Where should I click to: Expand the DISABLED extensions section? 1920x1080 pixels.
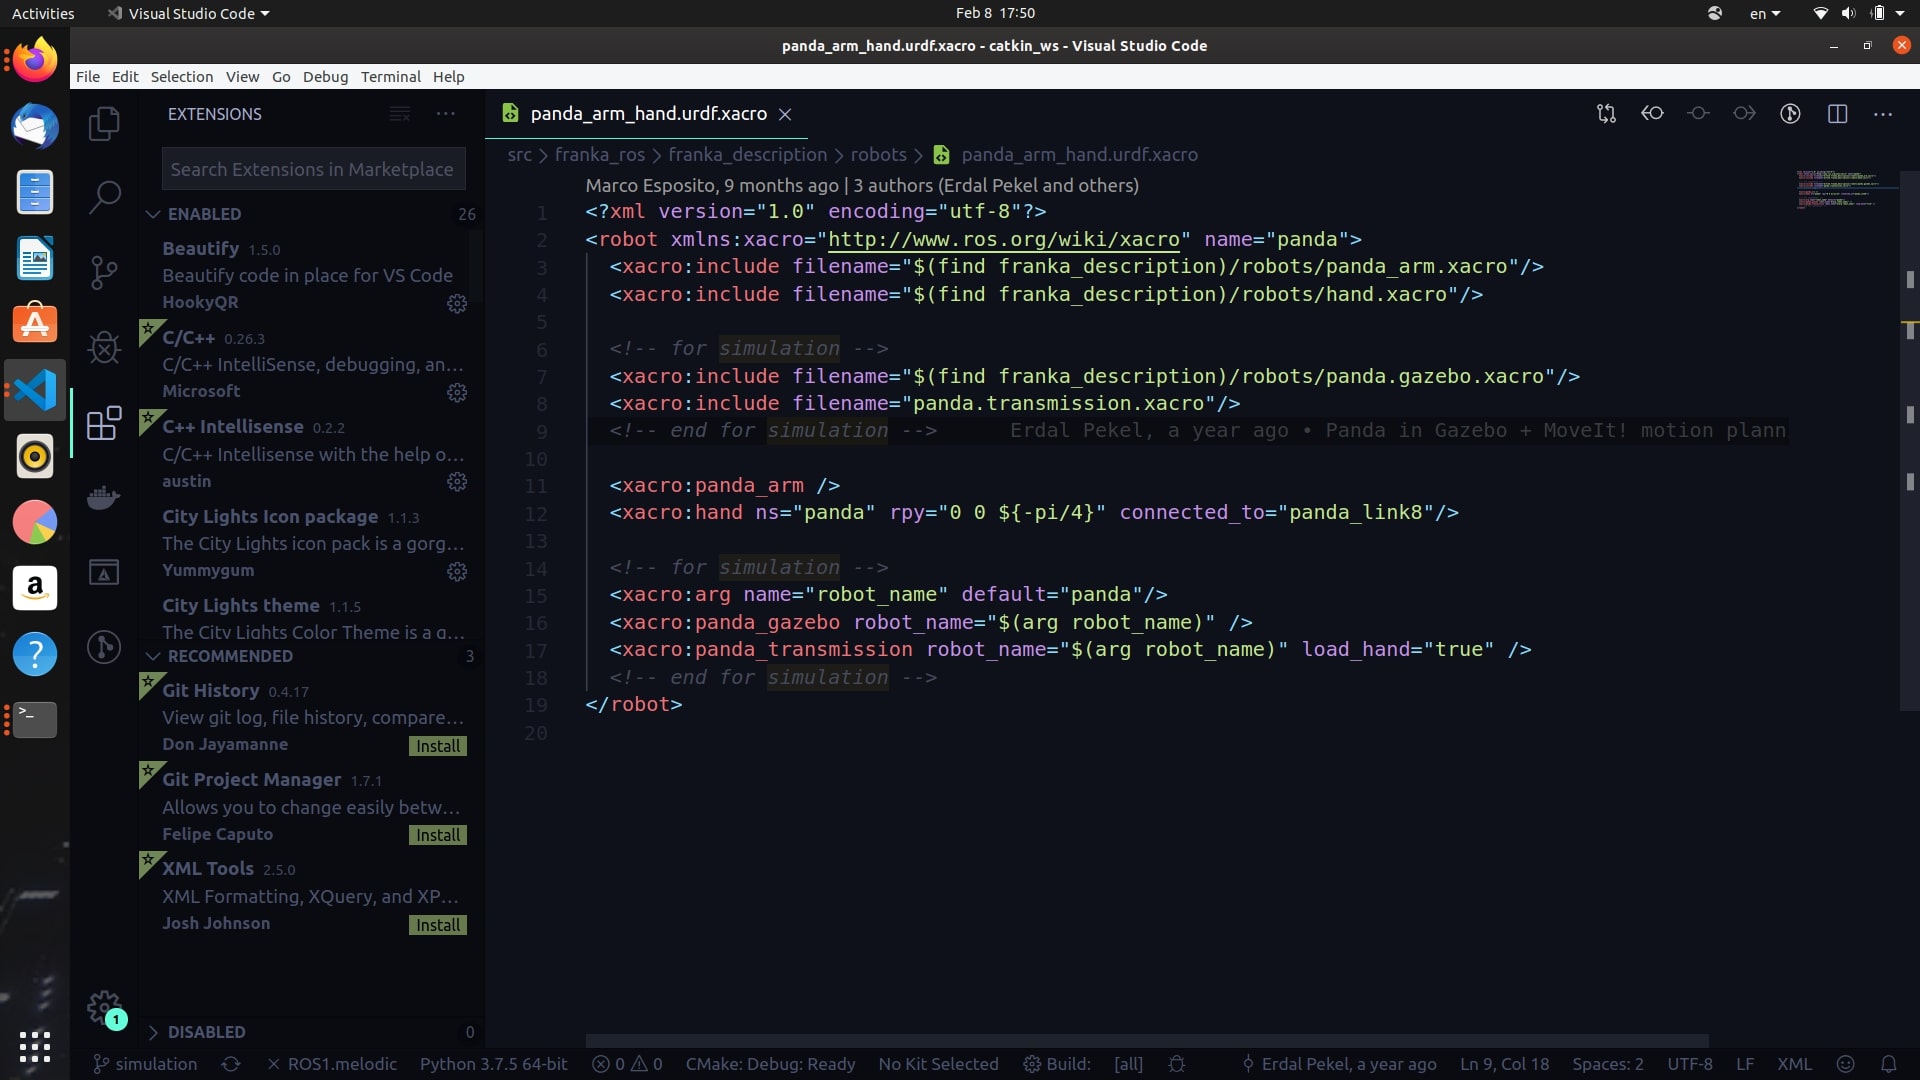(207, 1032)
